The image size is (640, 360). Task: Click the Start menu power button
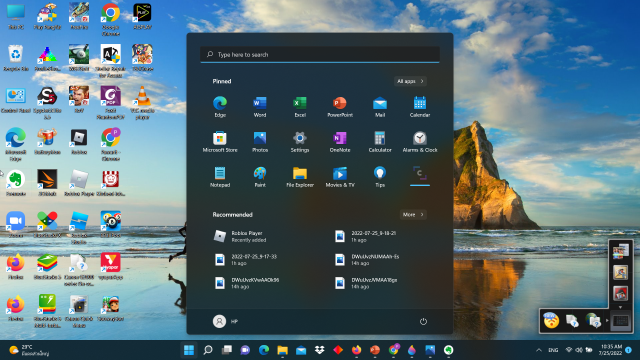[x=423, y=322]
